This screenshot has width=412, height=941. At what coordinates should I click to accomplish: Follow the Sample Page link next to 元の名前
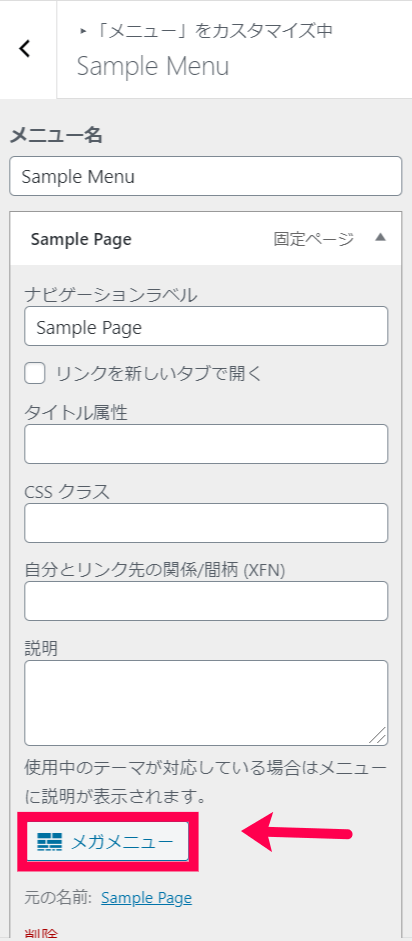click(146, 898)
